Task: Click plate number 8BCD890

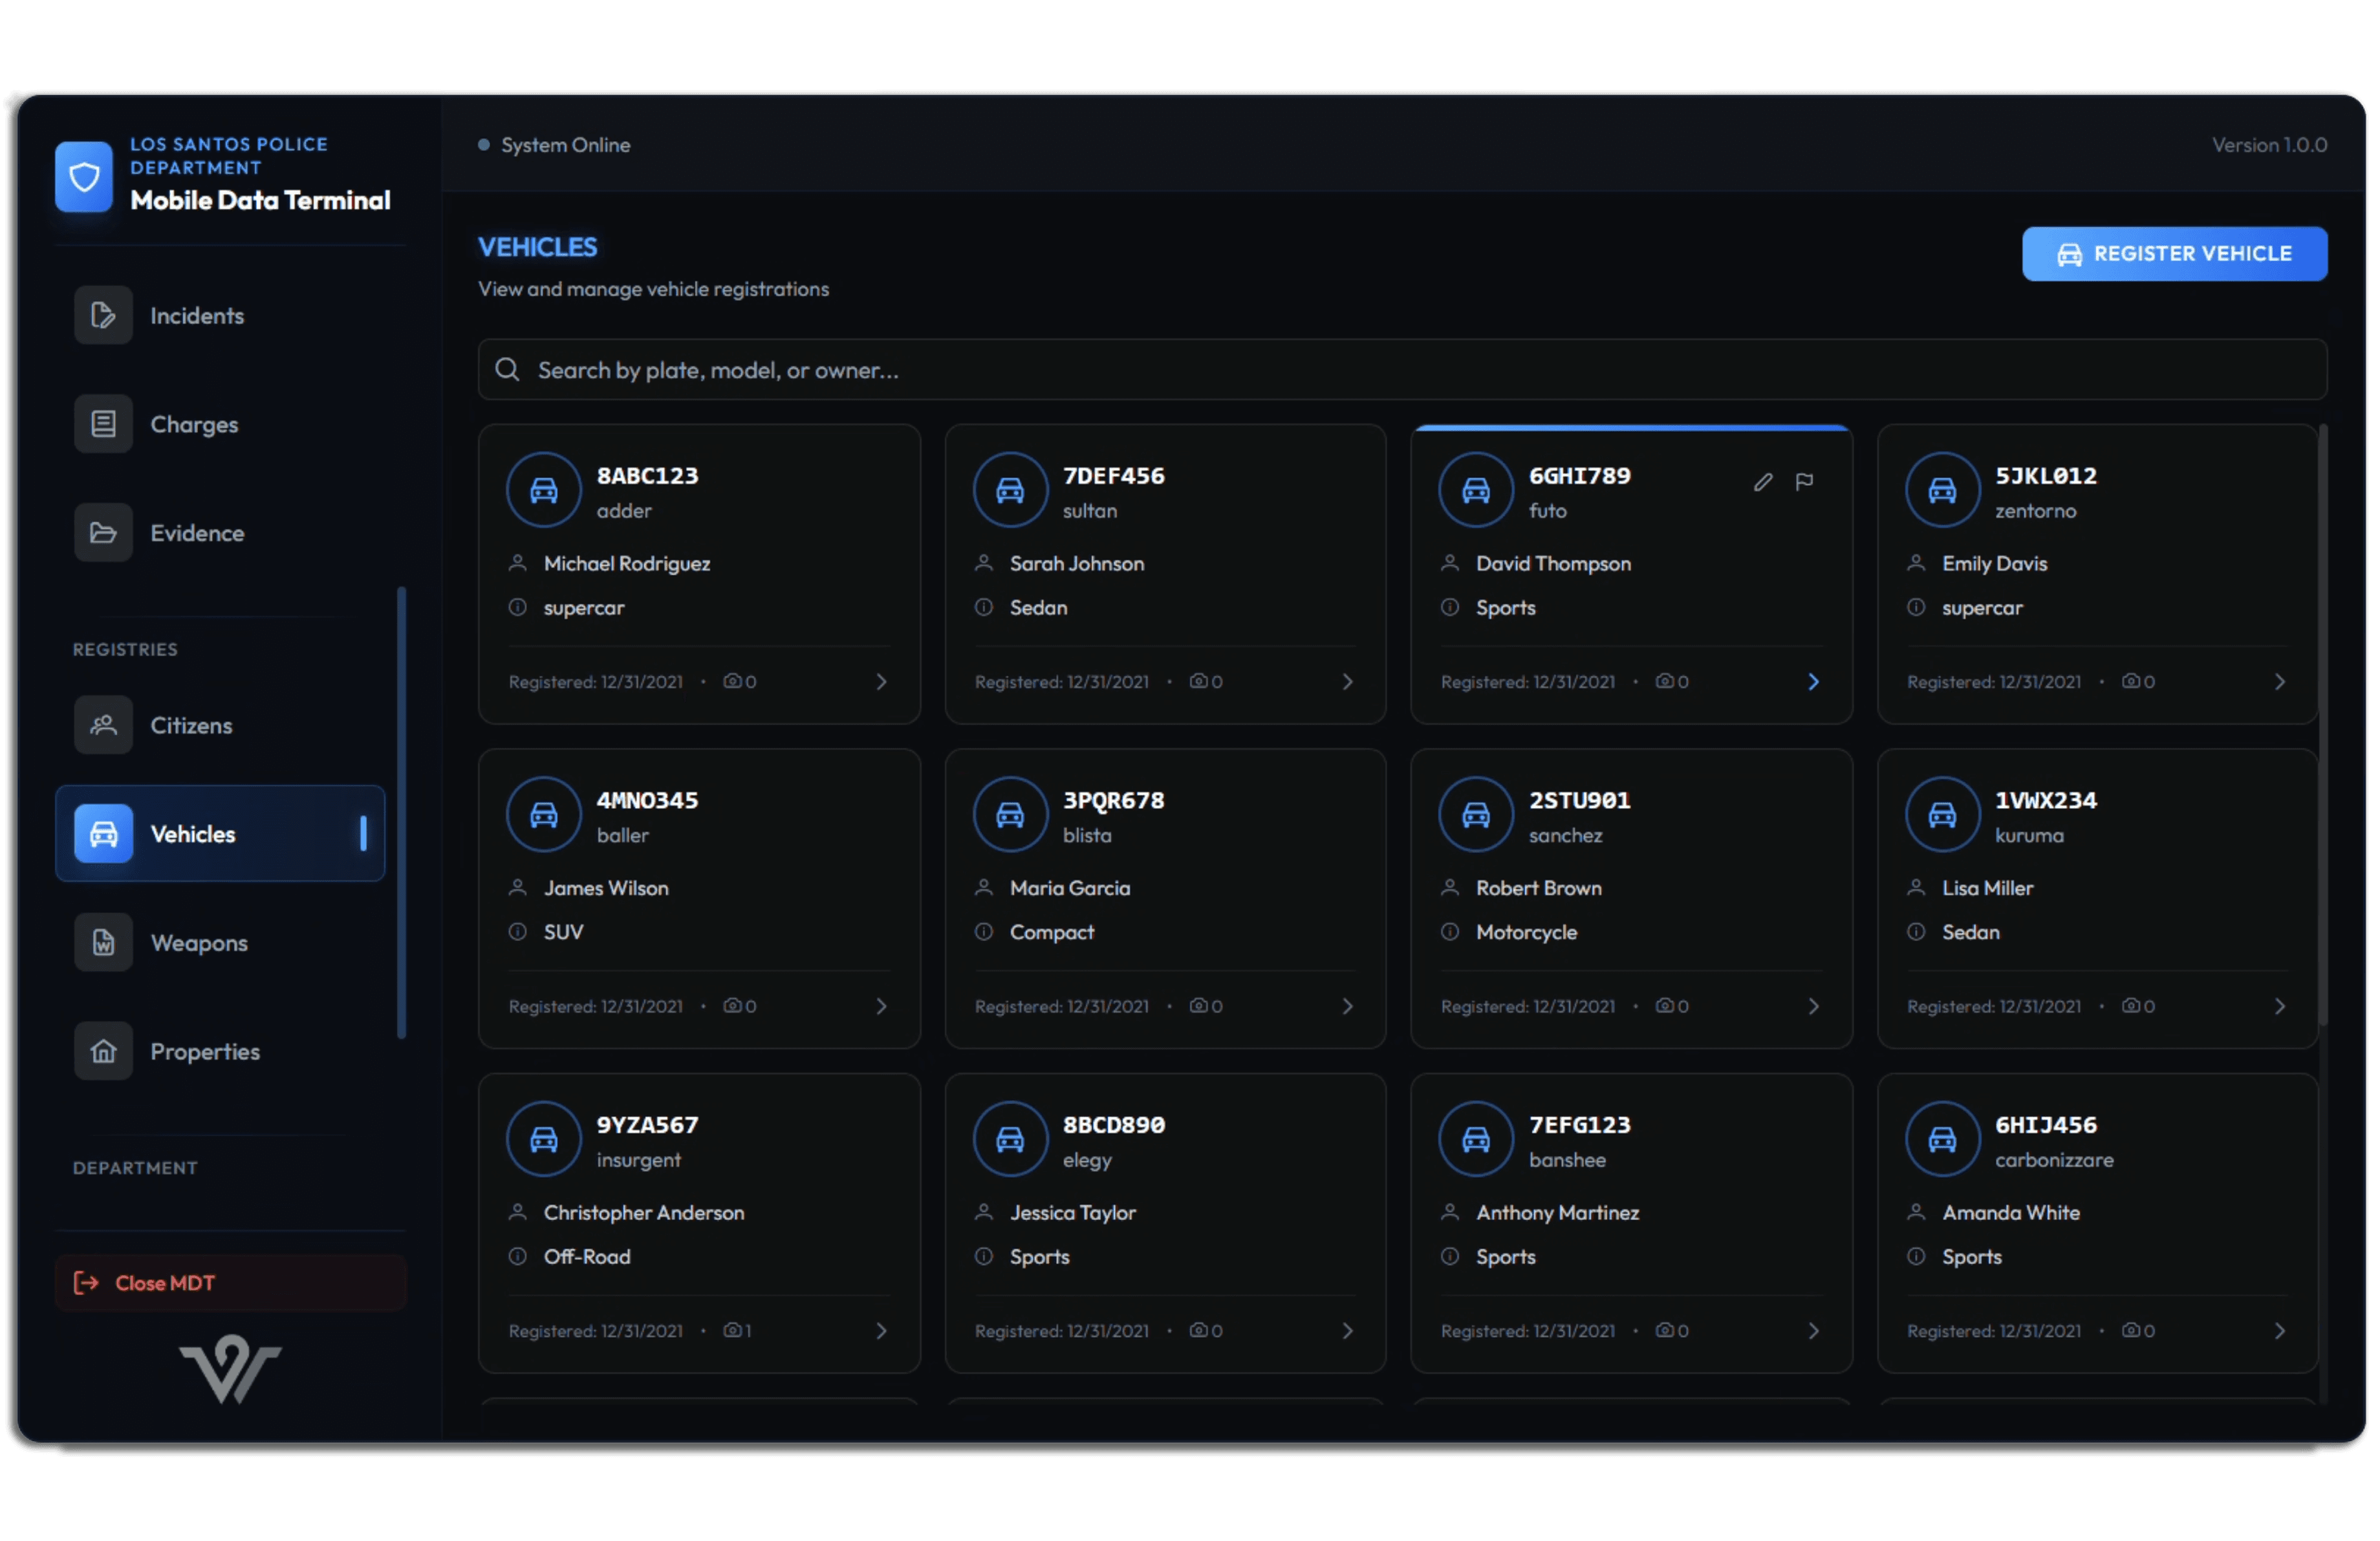Action: click(1113, 1125)
